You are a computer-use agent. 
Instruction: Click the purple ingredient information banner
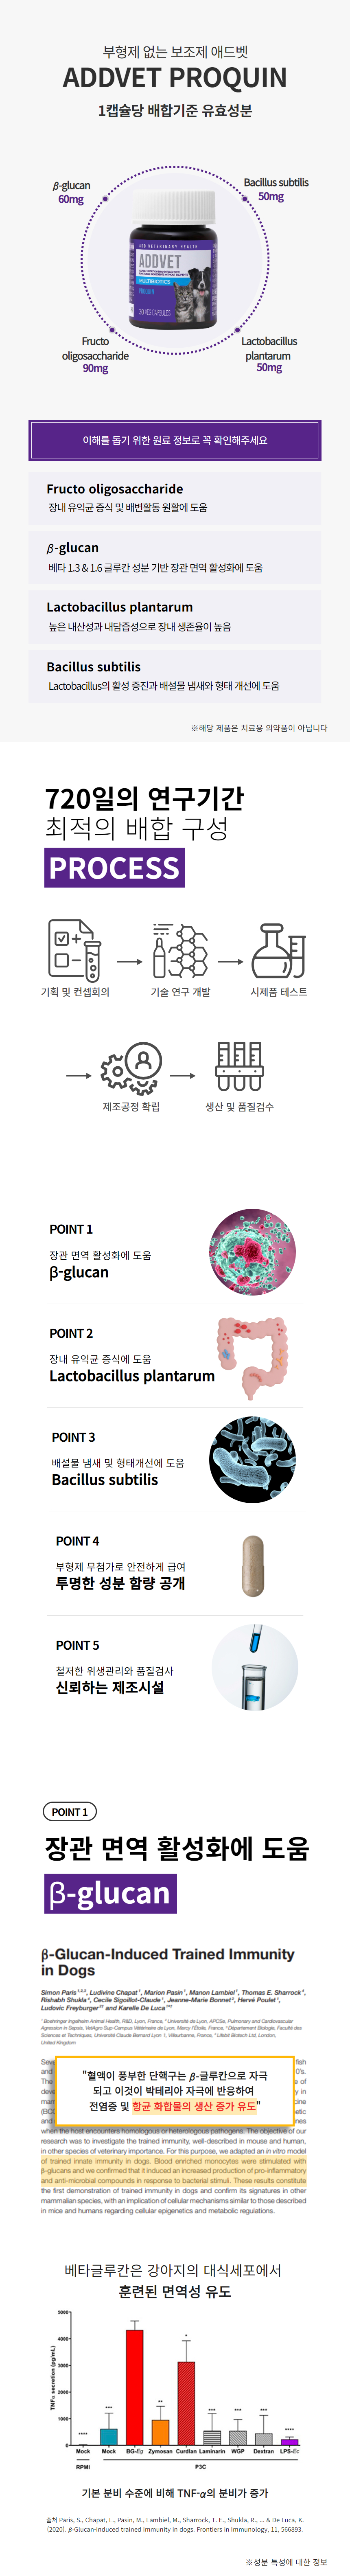pos(175,440)
